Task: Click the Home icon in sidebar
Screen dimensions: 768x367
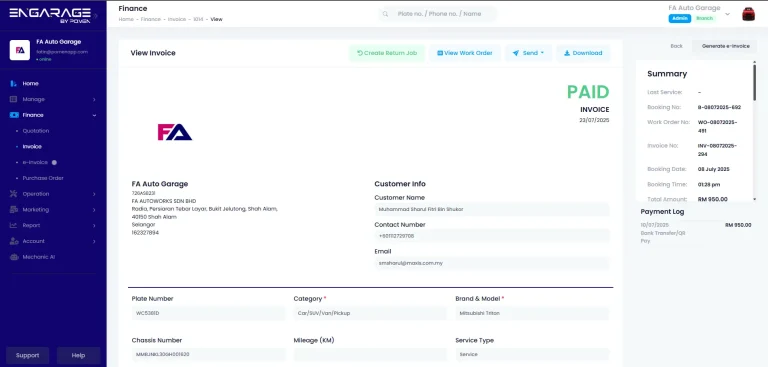Action: pyautogui.click(x=14, y=84)
